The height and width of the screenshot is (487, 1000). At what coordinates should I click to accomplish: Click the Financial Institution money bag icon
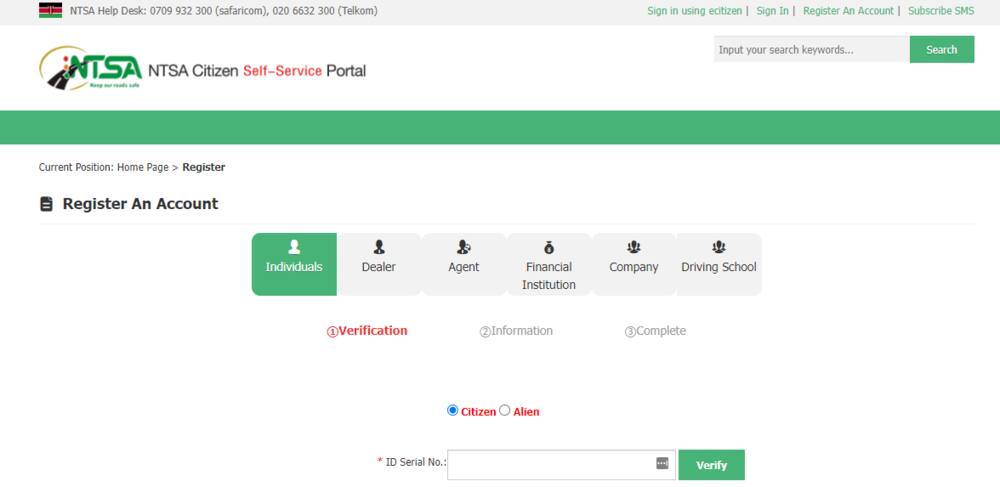[549, 247]
